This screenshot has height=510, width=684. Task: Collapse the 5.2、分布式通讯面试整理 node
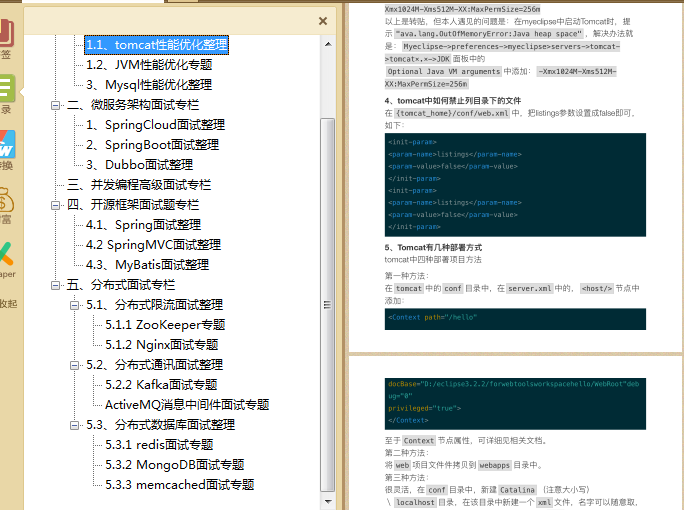coord(74,365)
